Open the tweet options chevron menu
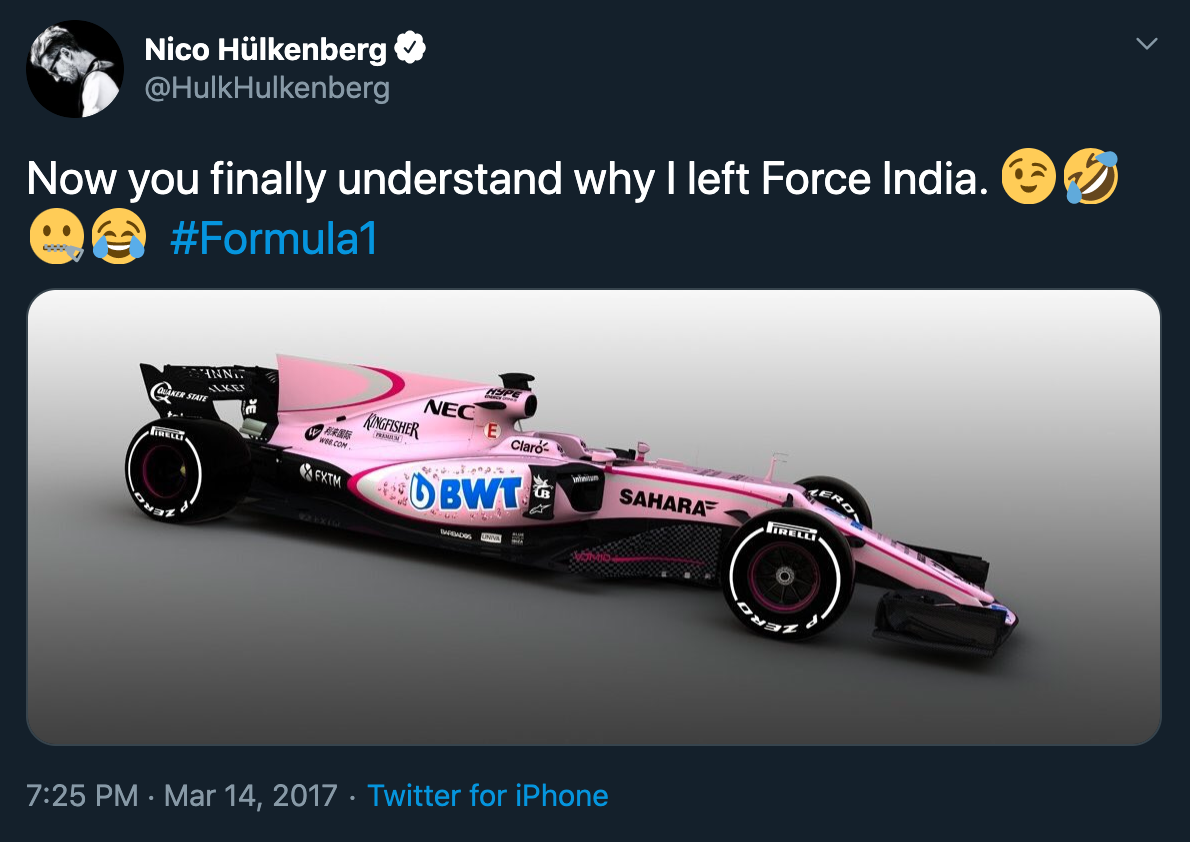Screen dimensions: 1190x842 click(1147, 44)
